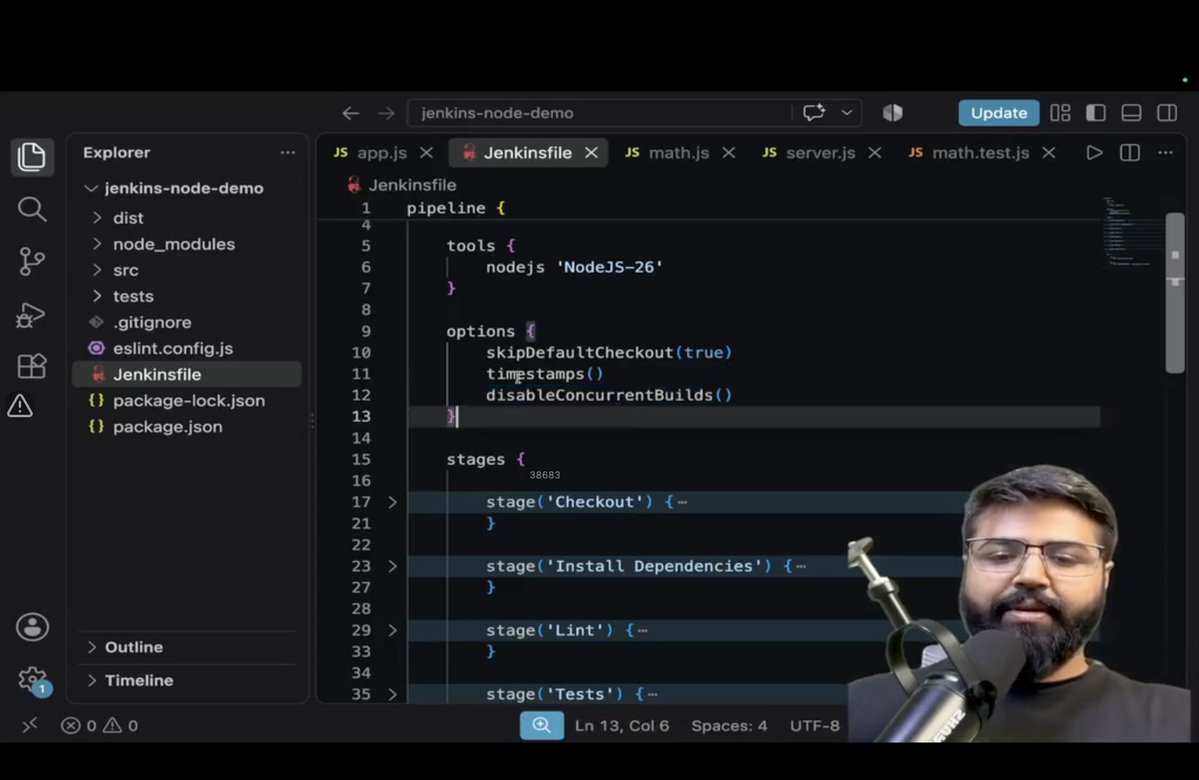Open package-lock.json in explorer

point(187,401)
